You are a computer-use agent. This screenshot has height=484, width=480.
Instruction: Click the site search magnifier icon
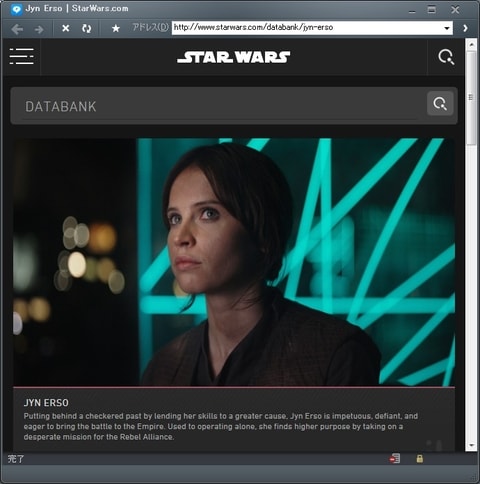click(446, 57)
